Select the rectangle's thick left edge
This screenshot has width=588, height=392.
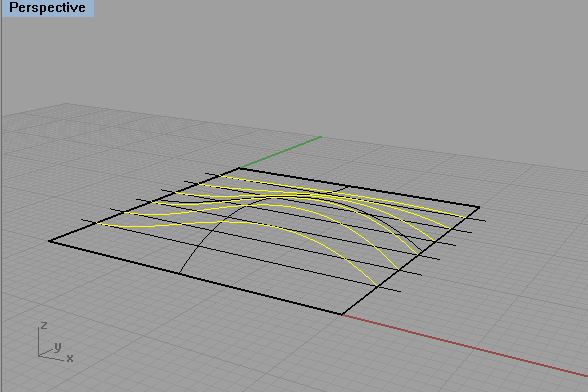coord(144,204)
